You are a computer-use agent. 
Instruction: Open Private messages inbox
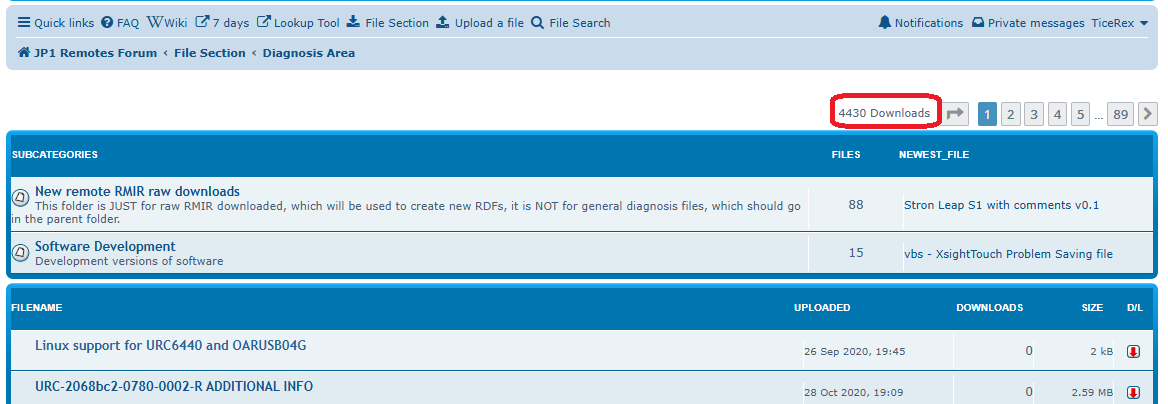pos(1028,23)
